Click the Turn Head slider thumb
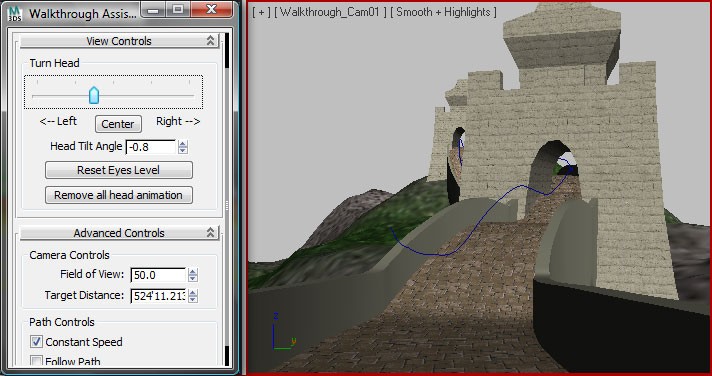Viewport: 712px width, 376px height. click(94, 95)
